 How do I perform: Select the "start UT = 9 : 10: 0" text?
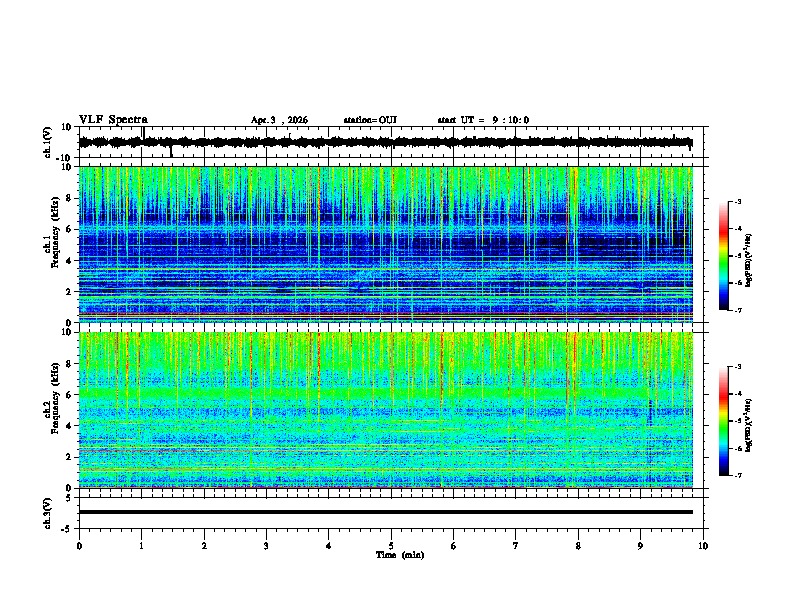[x=483, y=120]
